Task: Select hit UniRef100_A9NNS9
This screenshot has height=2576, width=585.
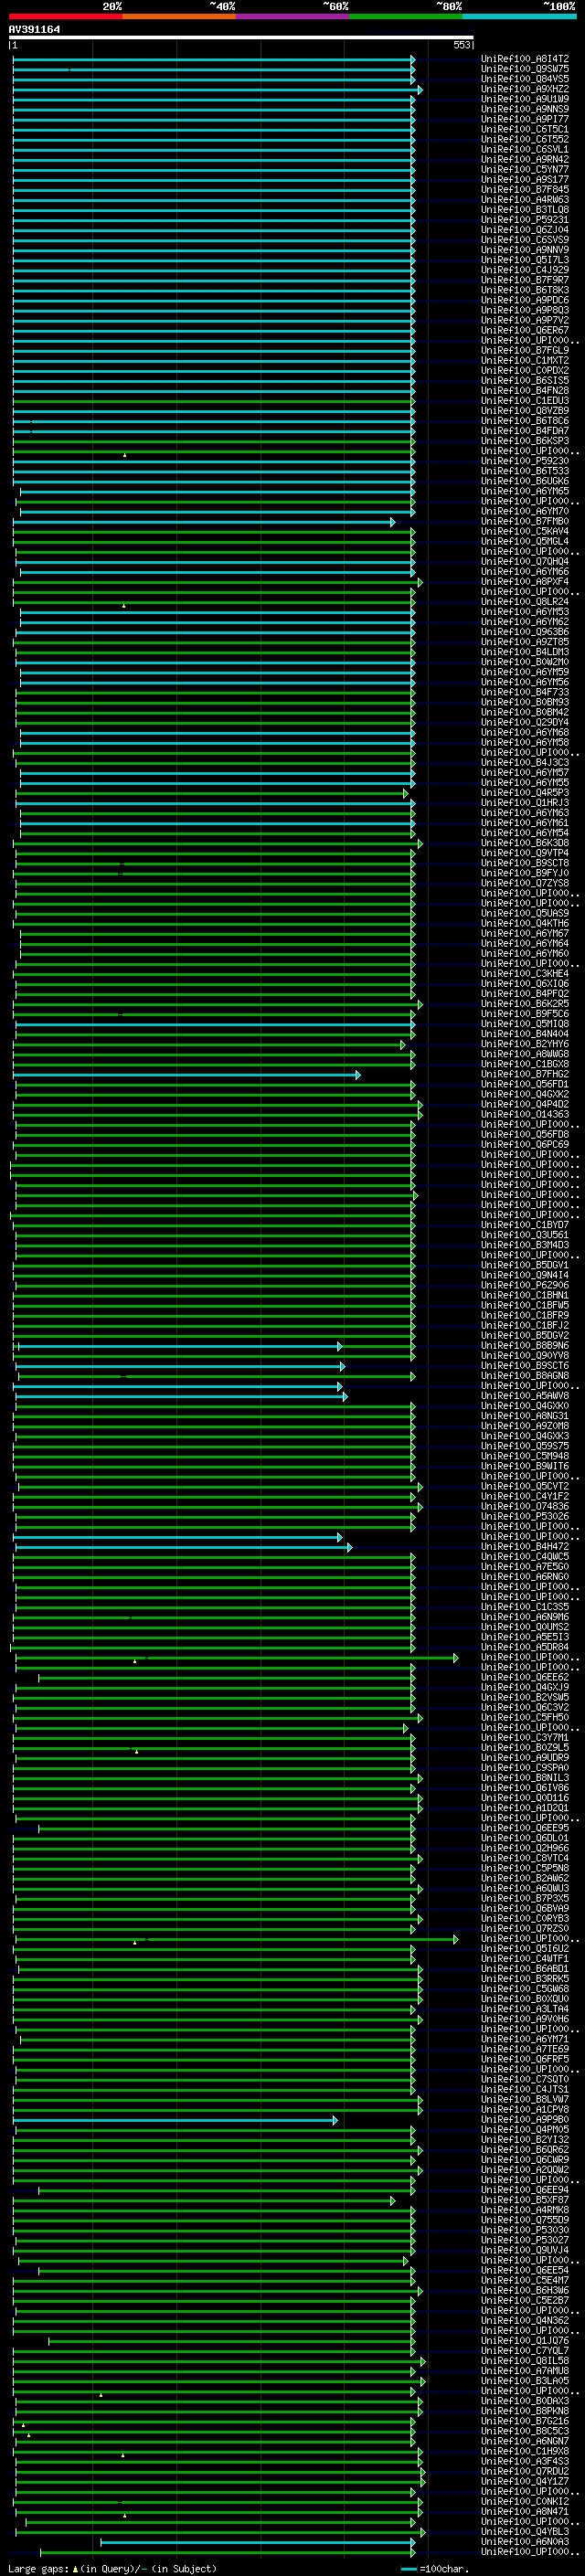Action: point(525,109)
